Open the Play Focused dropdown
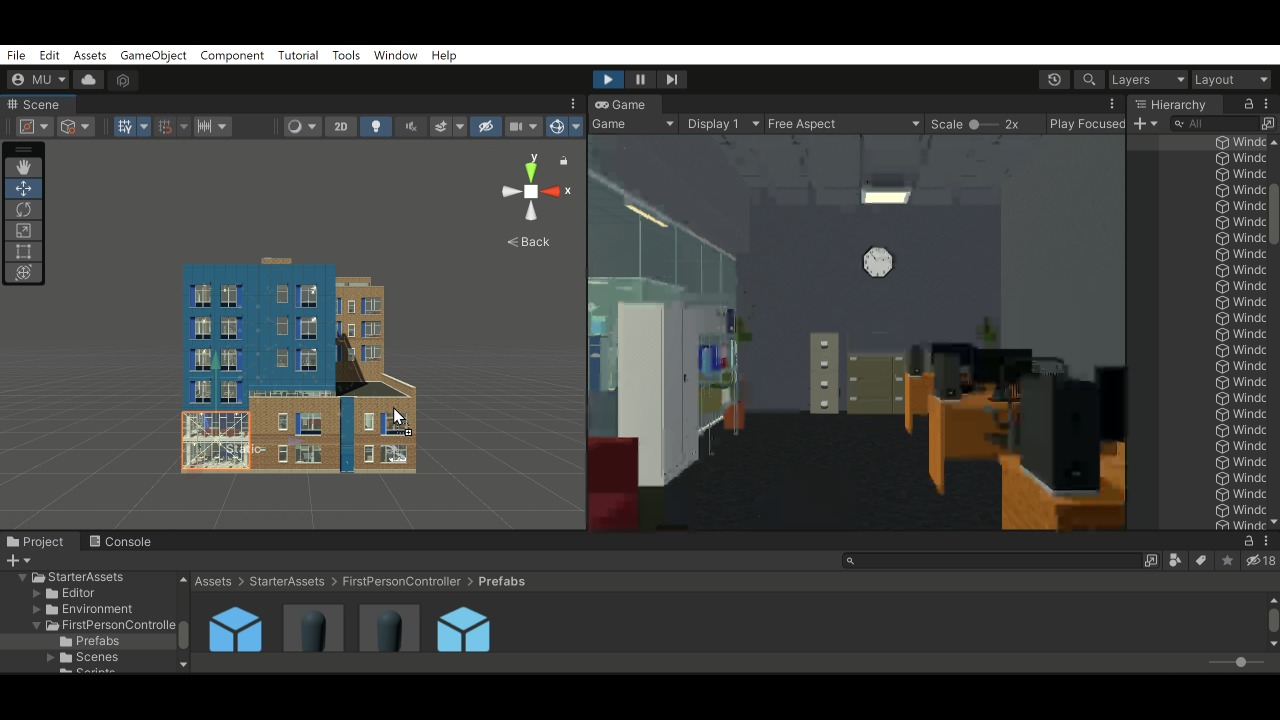This screenshot has height=720, width=1280. click(x=1087, y=124)
